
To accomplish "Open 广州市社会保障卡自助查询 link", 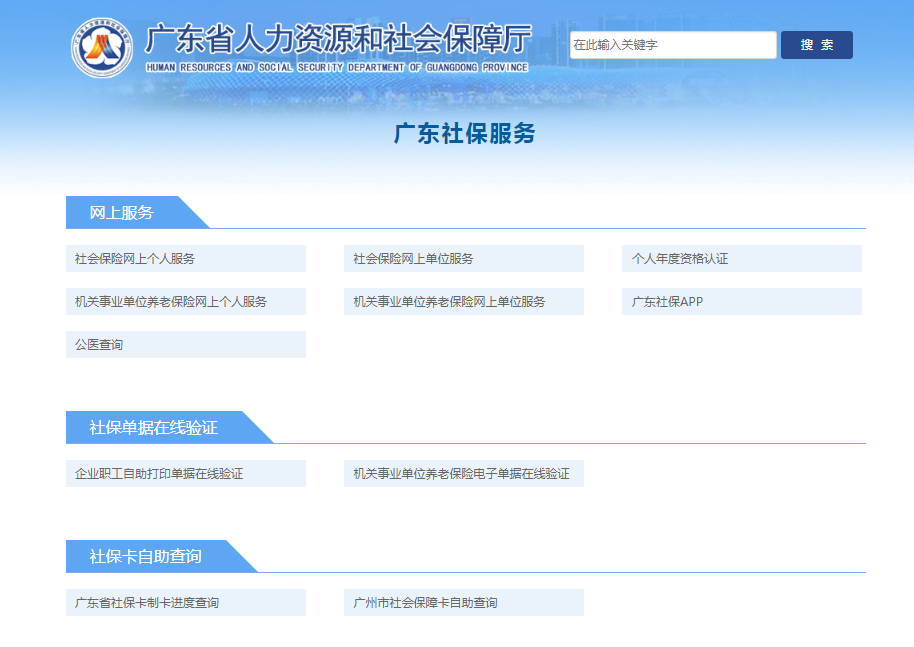I will pos(464,602).
